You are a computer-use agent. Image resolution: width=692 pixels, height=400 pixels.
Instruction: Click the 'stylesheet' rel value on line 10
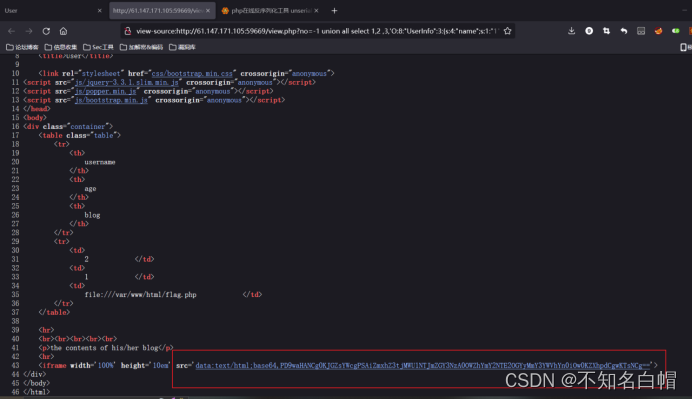(101, 74)
